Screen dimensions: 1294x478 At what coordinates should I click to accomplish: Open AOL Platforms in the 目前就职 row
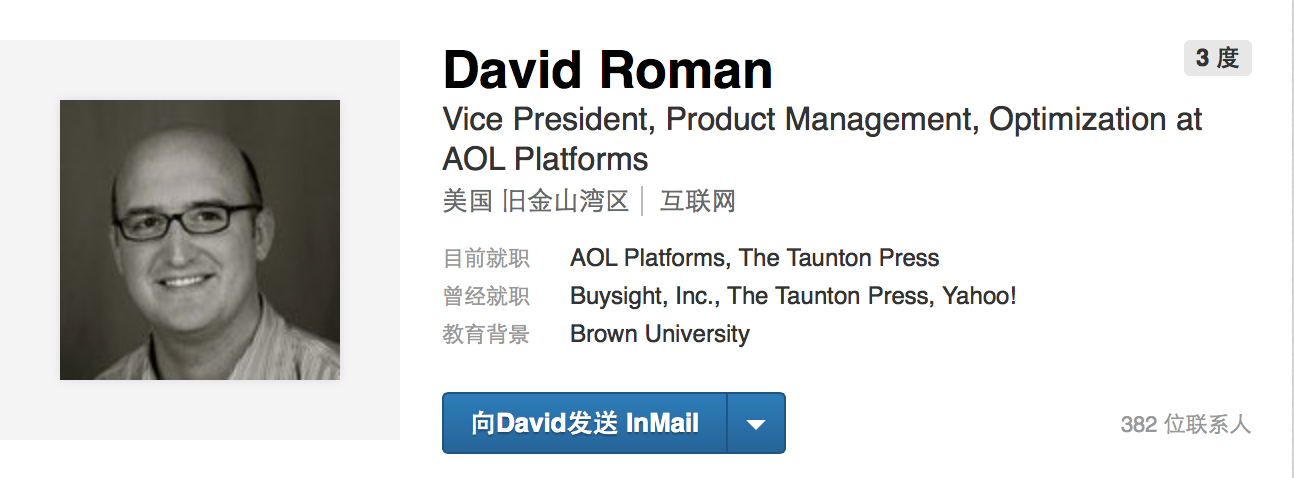coord(647,259)
